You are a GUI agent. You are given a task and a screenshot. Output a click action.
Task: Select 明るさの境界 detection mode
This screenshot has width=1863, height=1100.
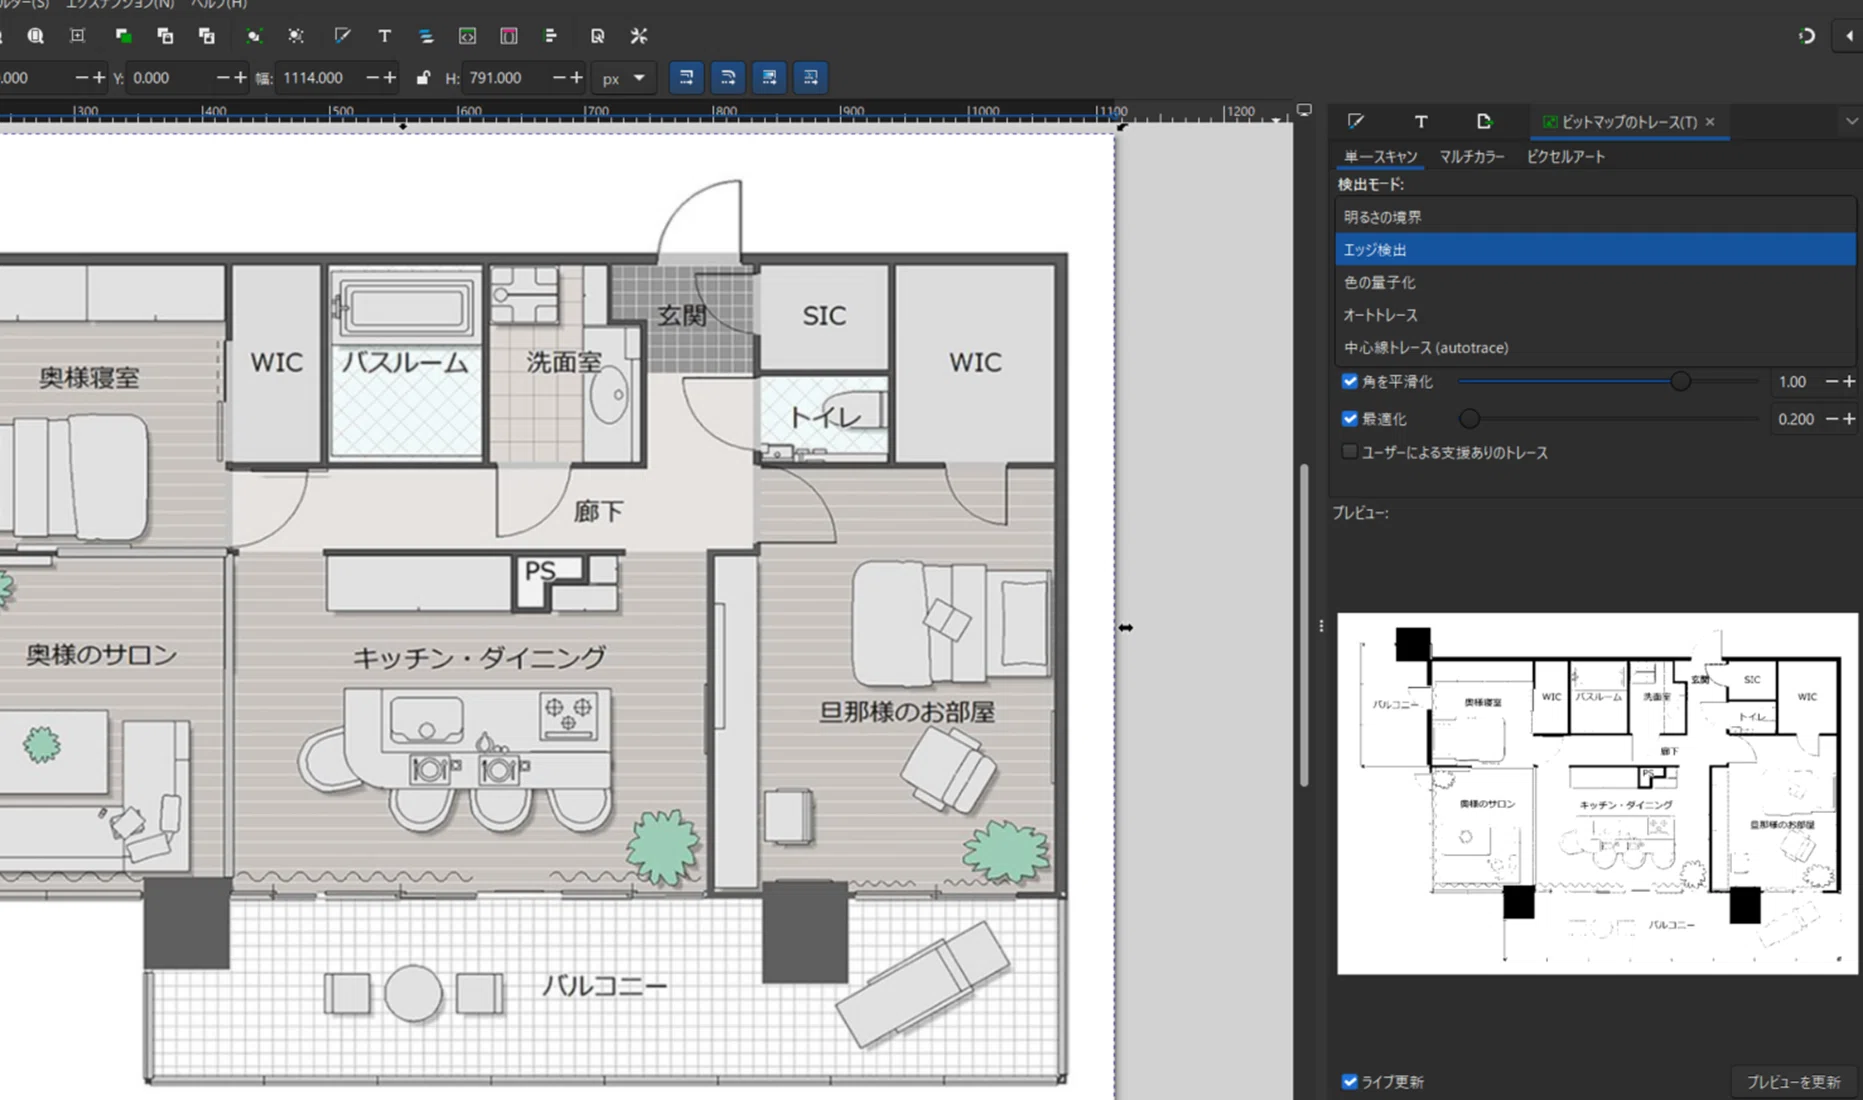(1595, 217)
